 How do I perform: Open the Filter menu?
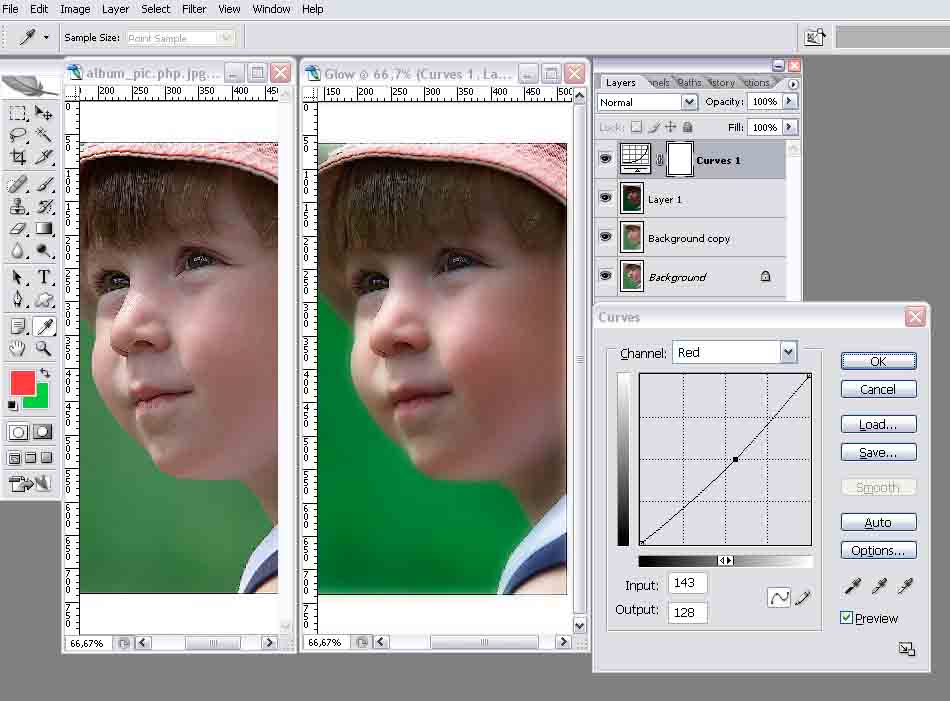click(194, 9)
